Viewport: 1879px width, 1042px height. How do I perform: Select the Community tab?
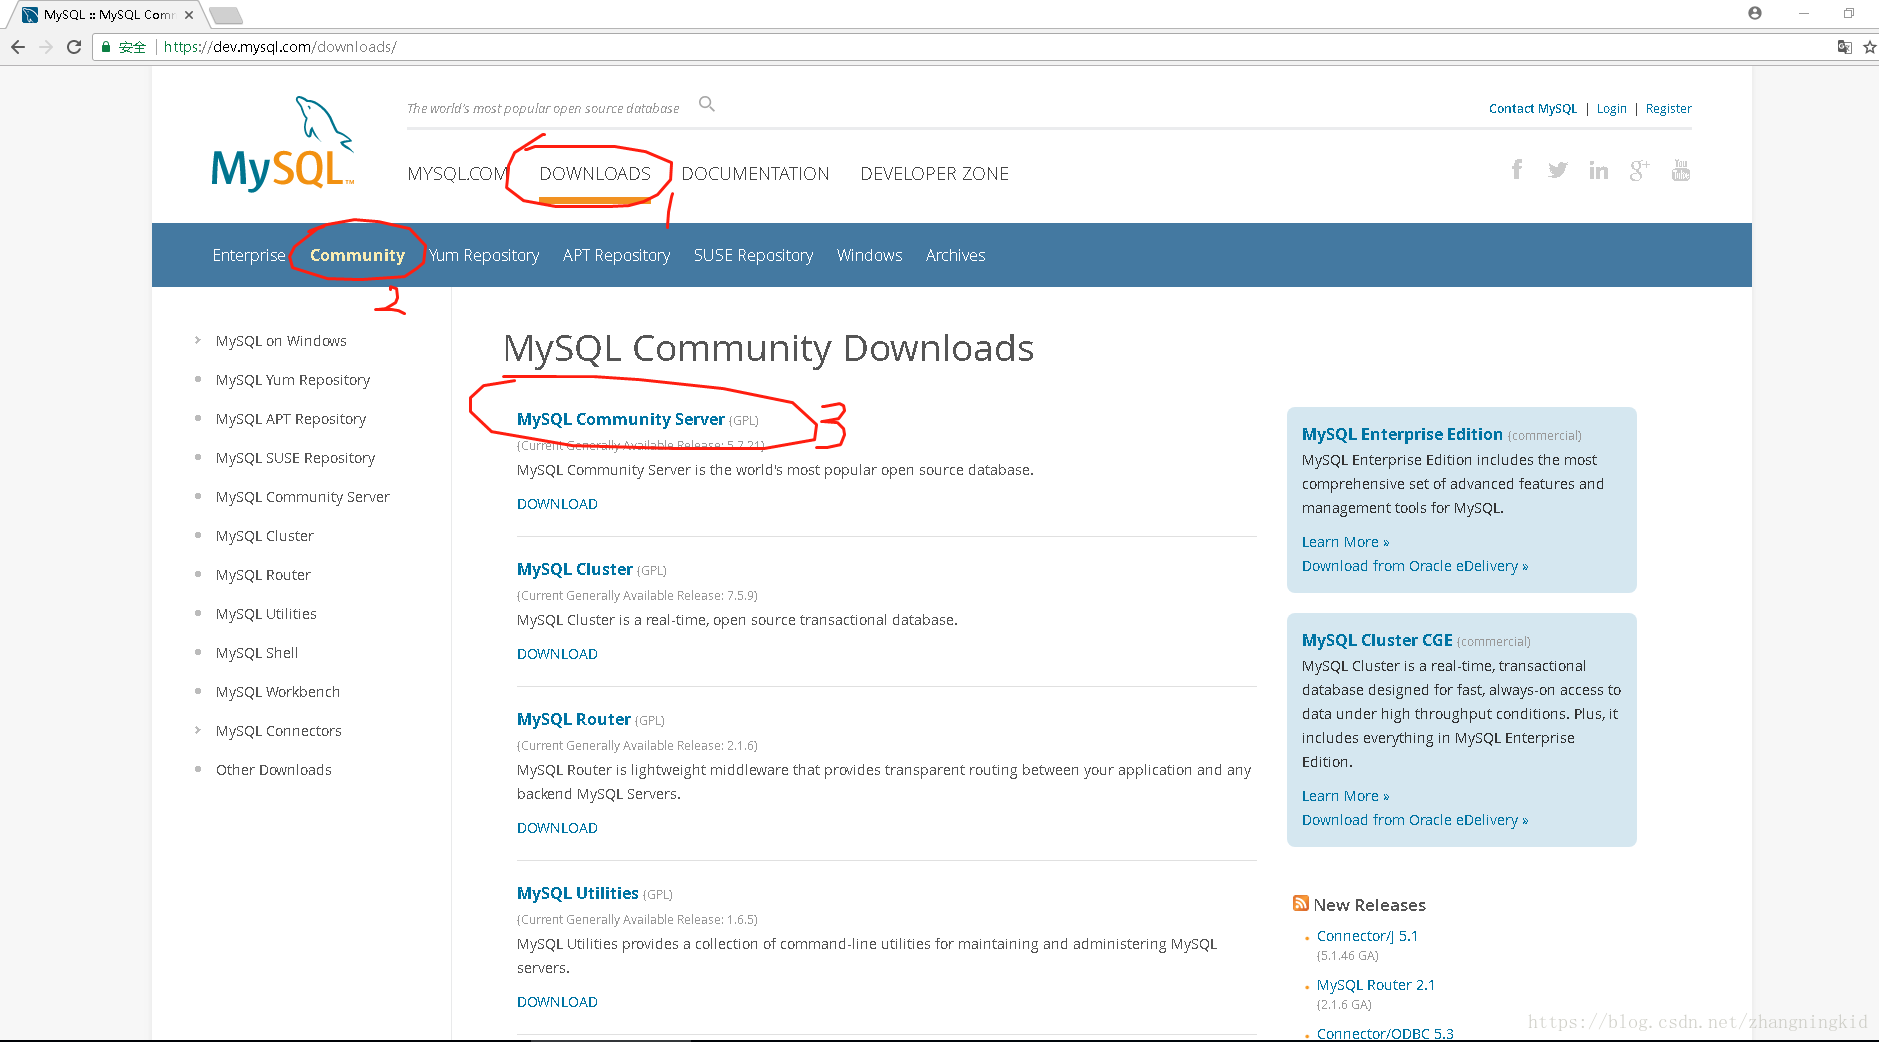[x=357, y=255]
